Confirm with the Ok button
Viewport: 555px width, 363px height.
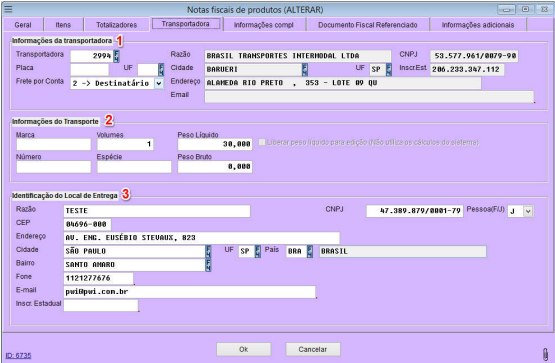tap(244, 349)
